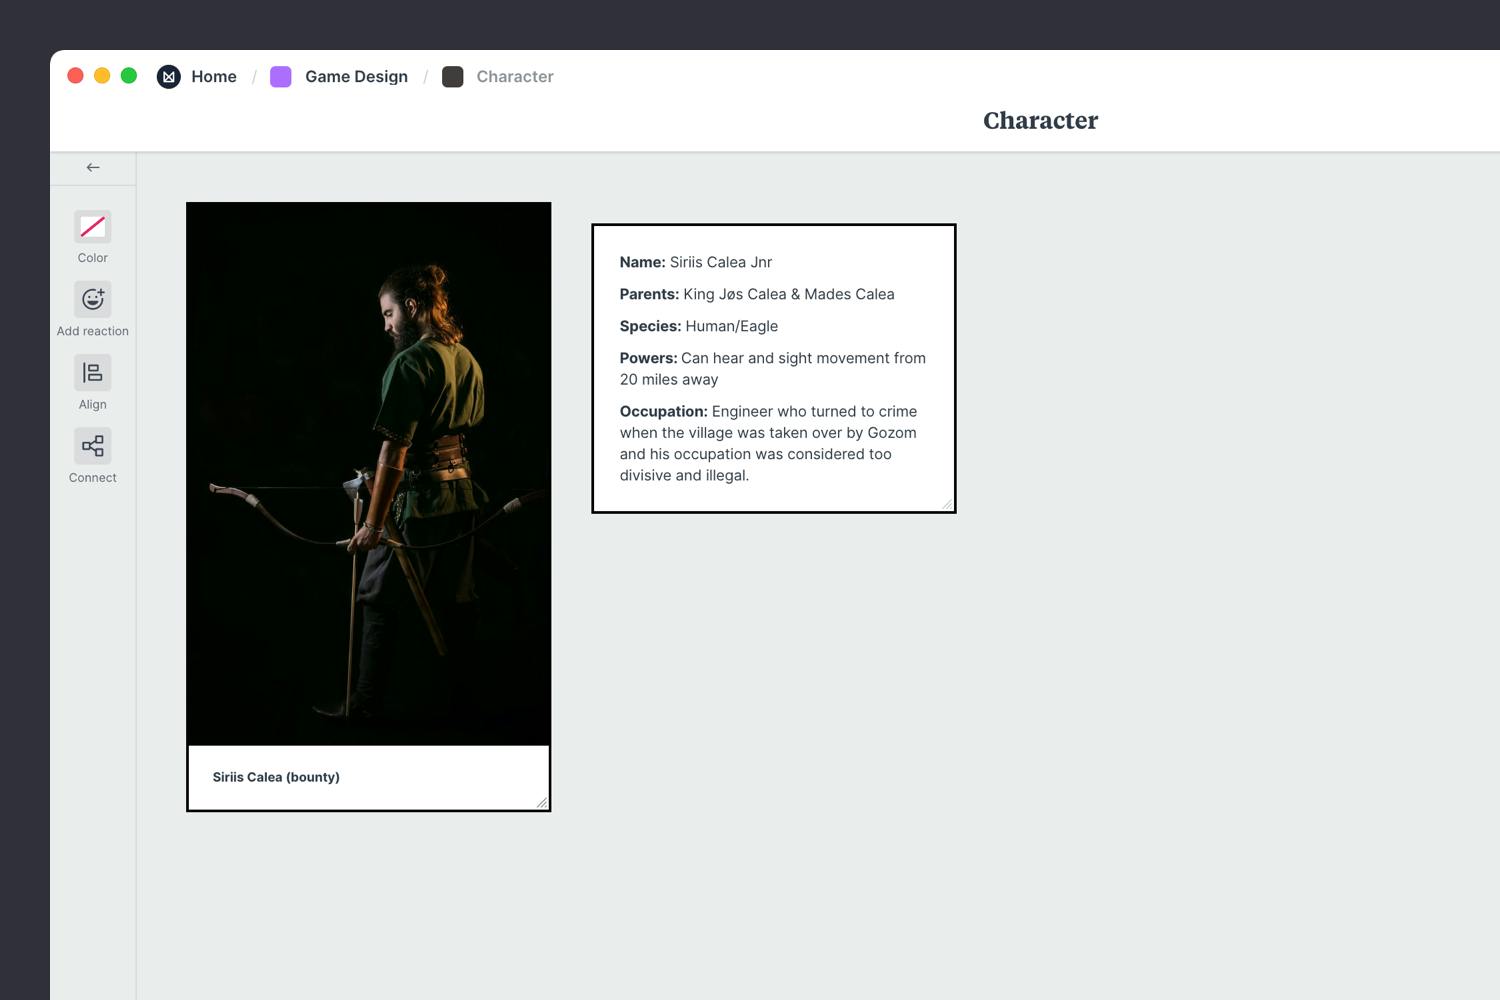Click the Align tool icon
Viewport: 1500px width, 1000px height.
click(x=92, y=371)
